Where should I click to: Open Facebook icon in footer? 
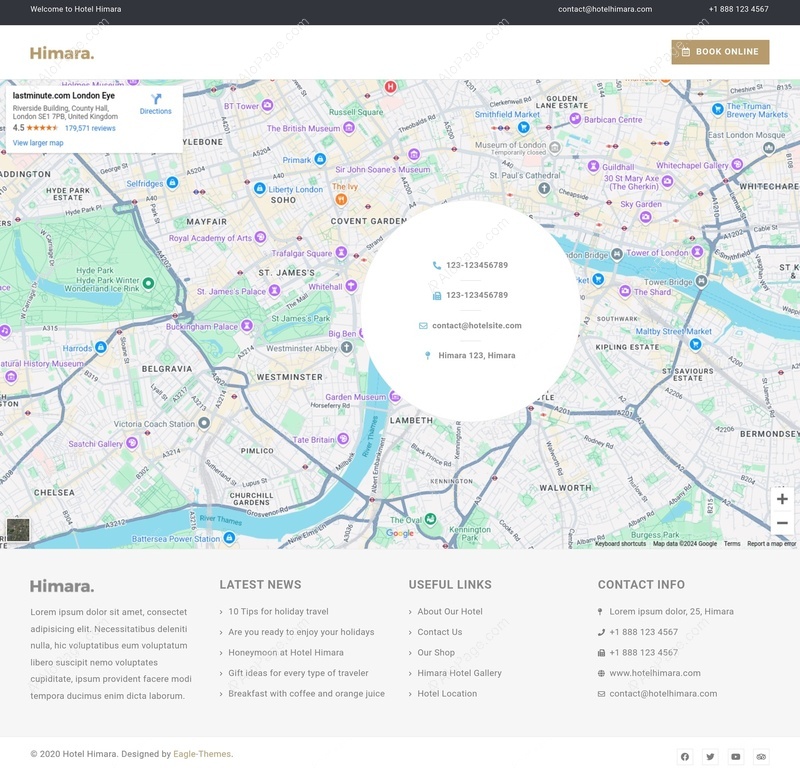685,757
